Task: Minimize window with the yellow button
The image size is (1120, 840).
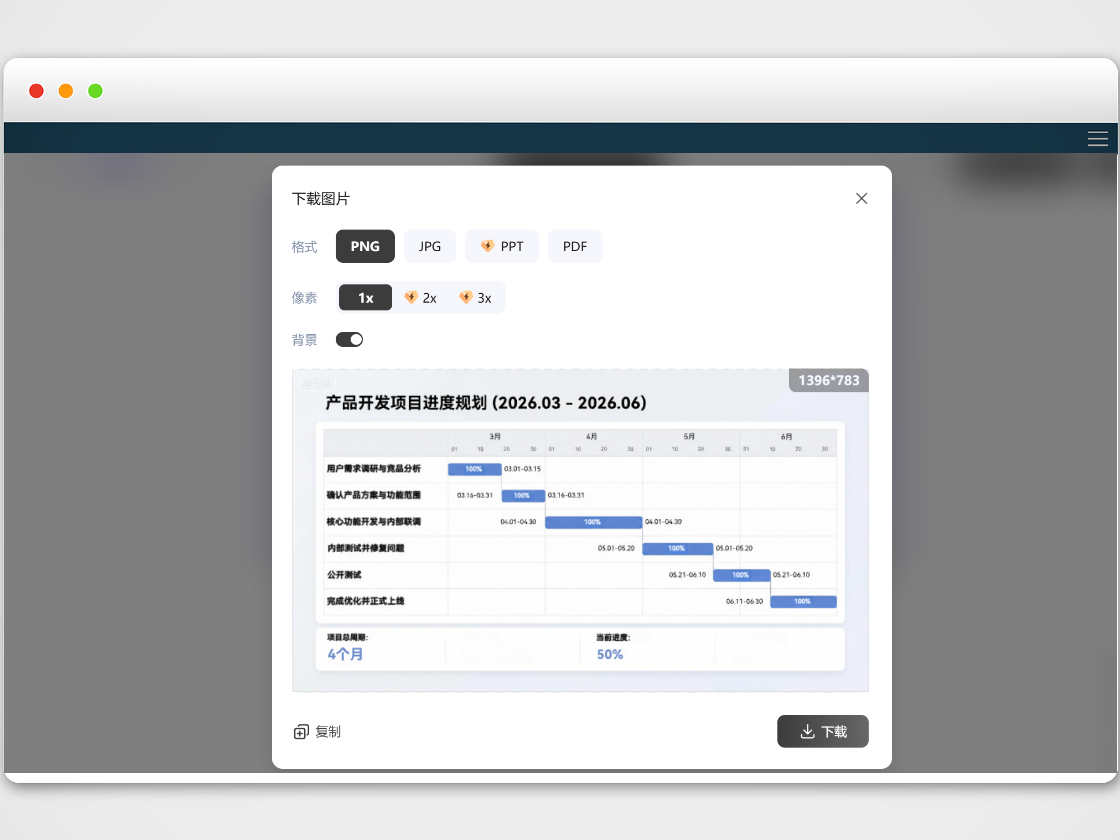Action: pos(66,91)
